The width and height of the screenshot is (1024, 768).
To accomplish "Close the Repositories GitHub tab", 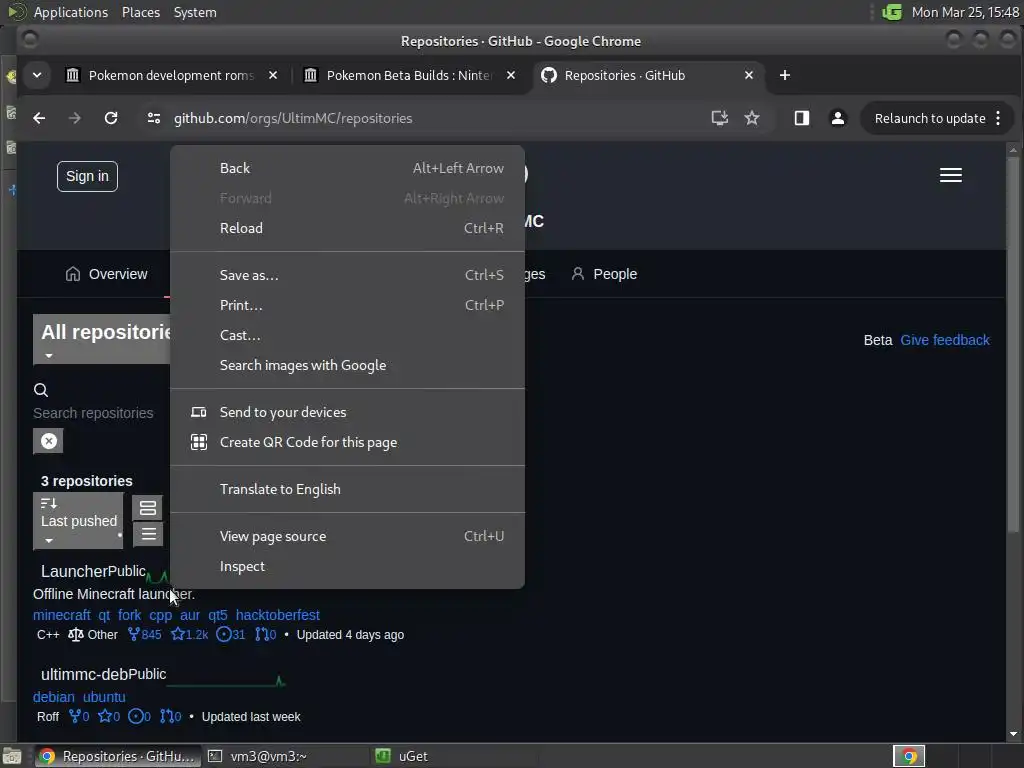I will coord(748,75).
